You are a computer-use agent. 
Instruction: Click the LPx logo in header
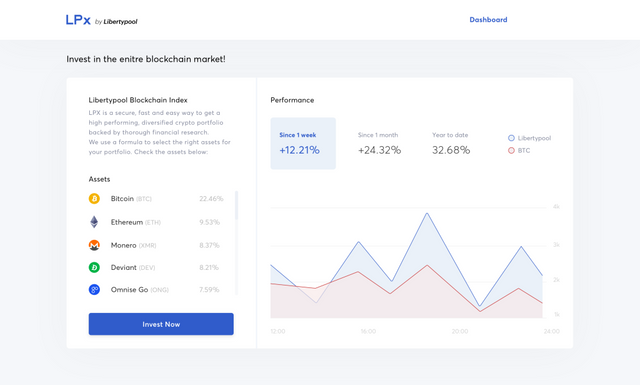click(78, 20)
